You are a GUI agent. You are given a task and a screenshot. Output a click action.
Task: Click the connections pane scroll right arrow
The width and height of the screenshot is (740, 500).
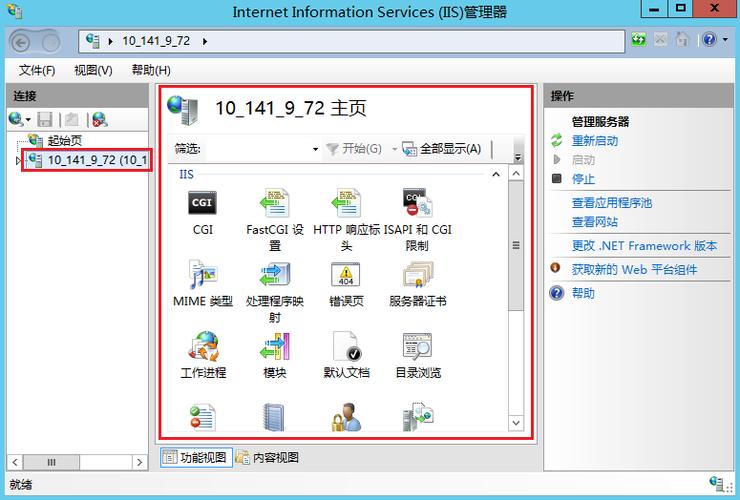point(139,462)
